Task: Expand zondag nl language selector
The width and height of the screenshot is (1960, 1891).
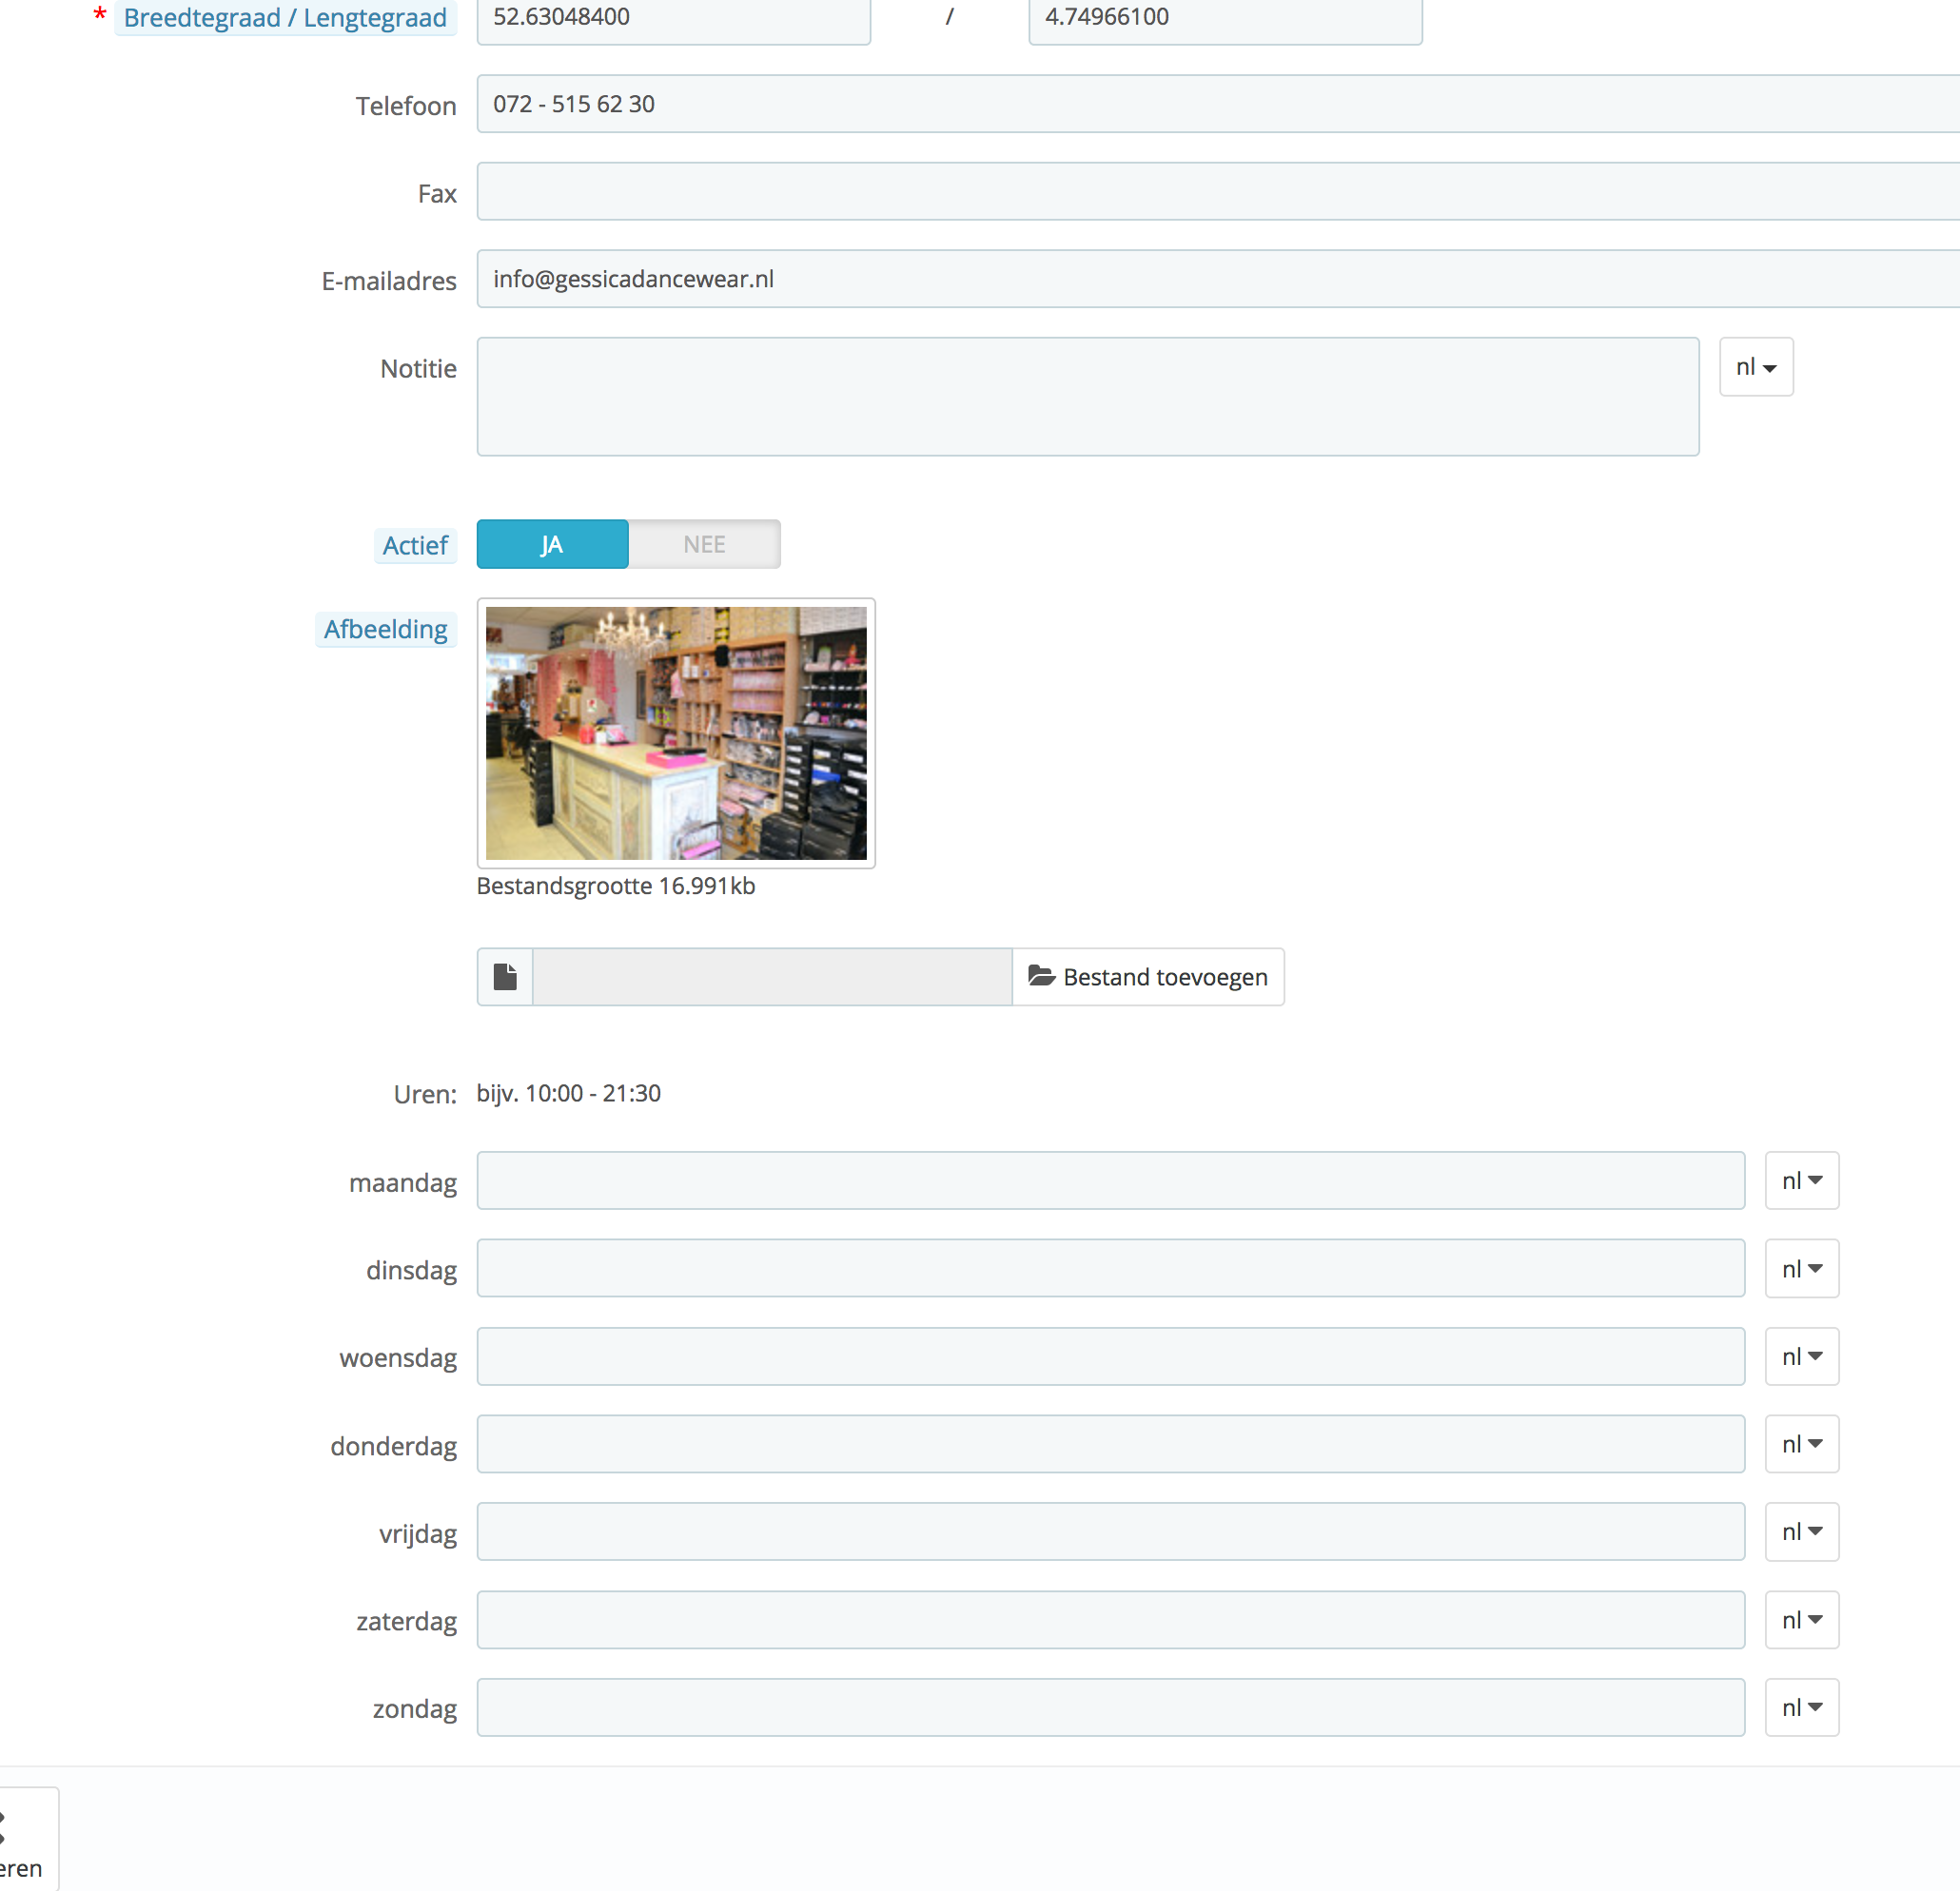Action: click(x=1801, y=1707)
